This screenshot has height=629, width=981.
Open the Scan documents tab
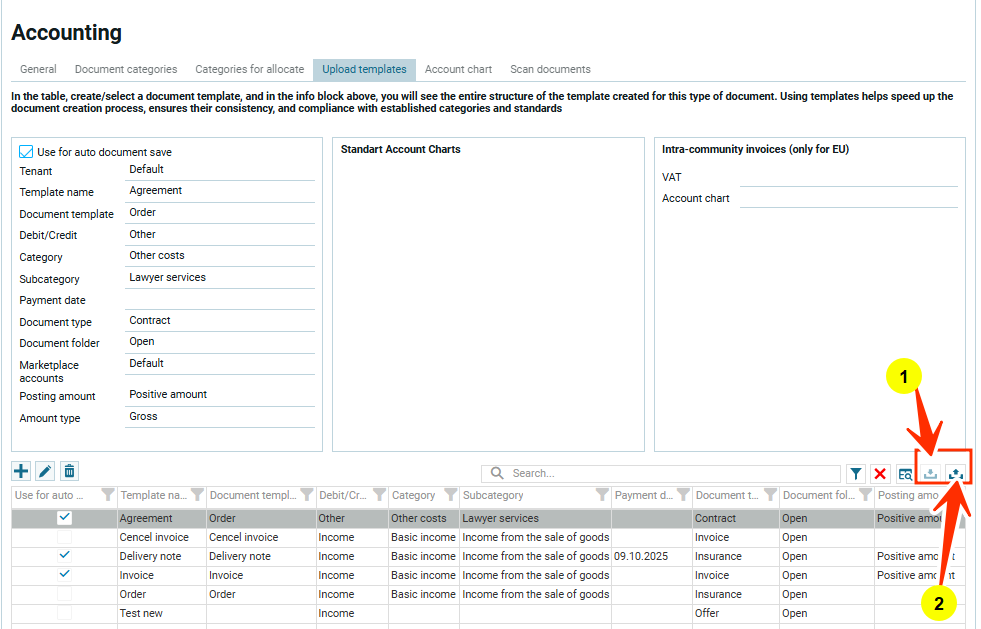(550, 70)
